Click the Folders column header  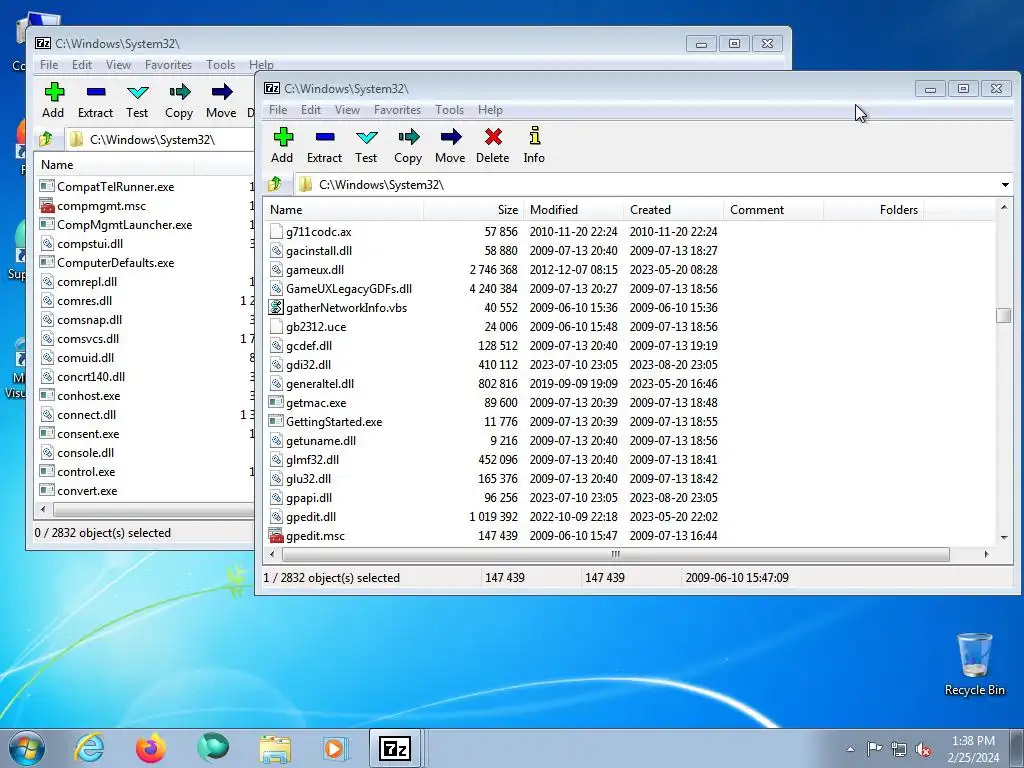pyautogui.click(x=873, y=210)
